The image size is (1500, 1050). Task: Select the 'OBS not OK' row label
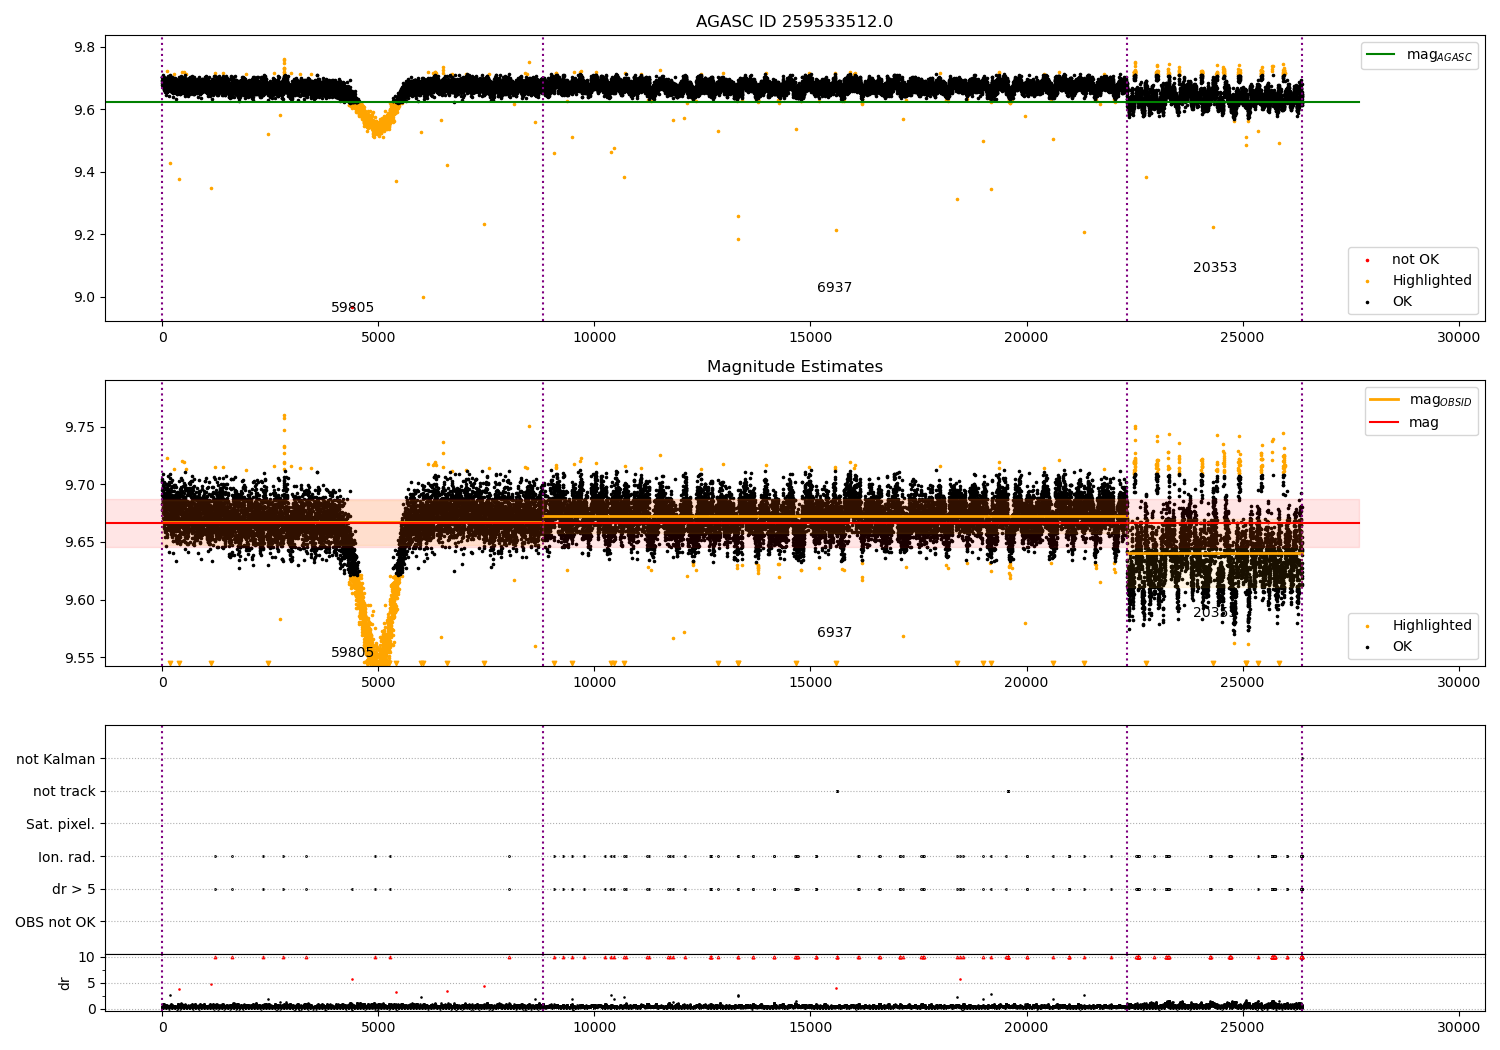click(56, 922)
